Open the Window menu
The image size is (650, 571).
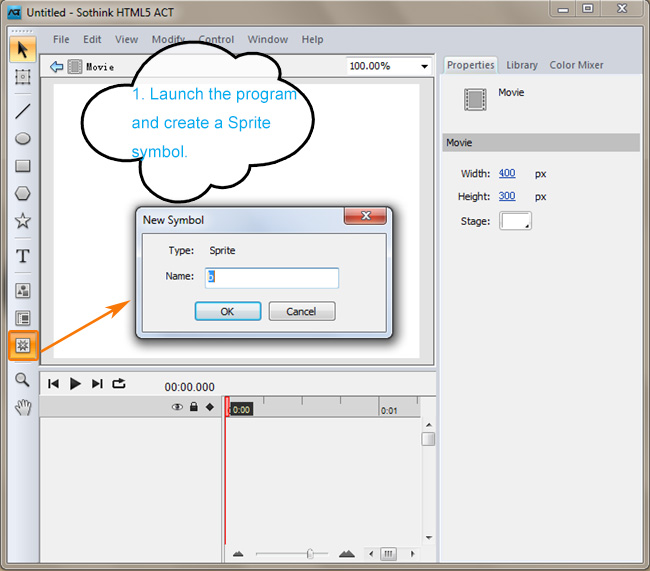(x=268, y=39)
